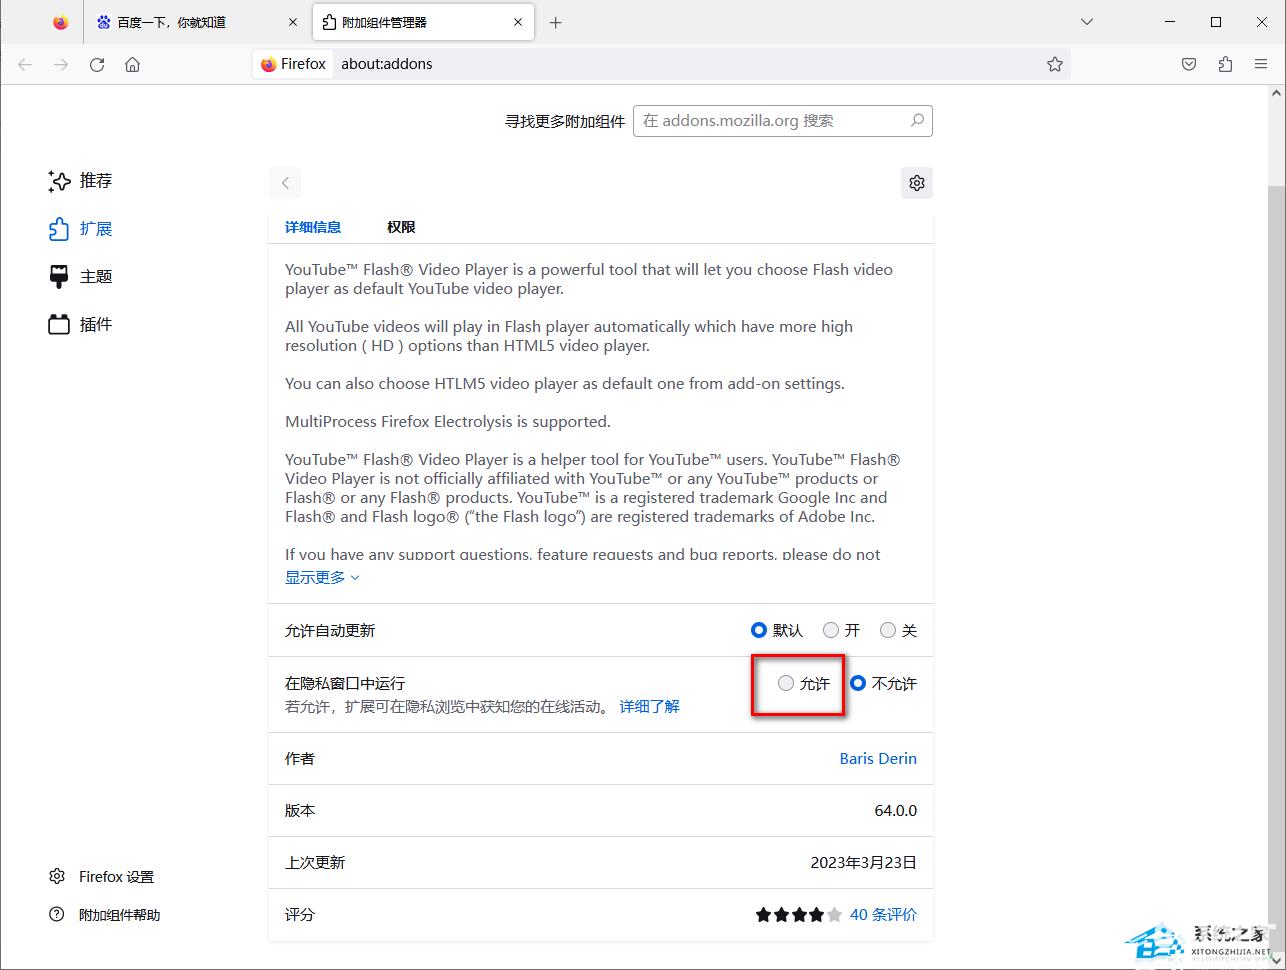This screenshot has height=970, width=1286.
Task: Open 主题 themes category
Action: pyautogui.click(x=80, y=277)
